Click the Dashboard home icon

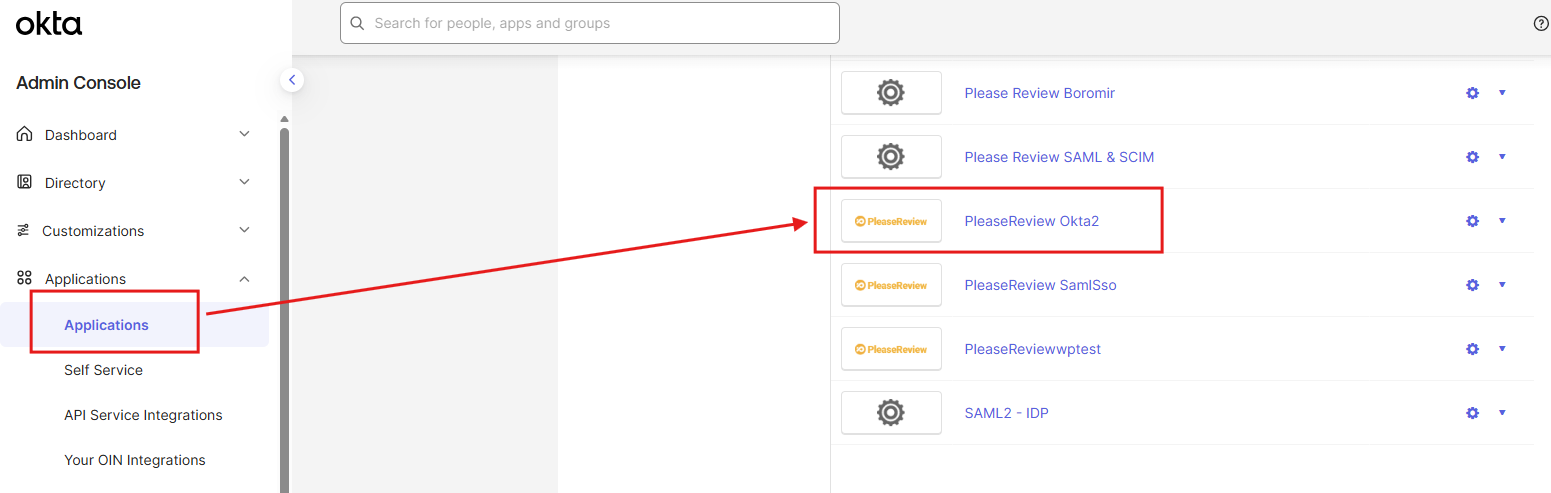(25, 134)
